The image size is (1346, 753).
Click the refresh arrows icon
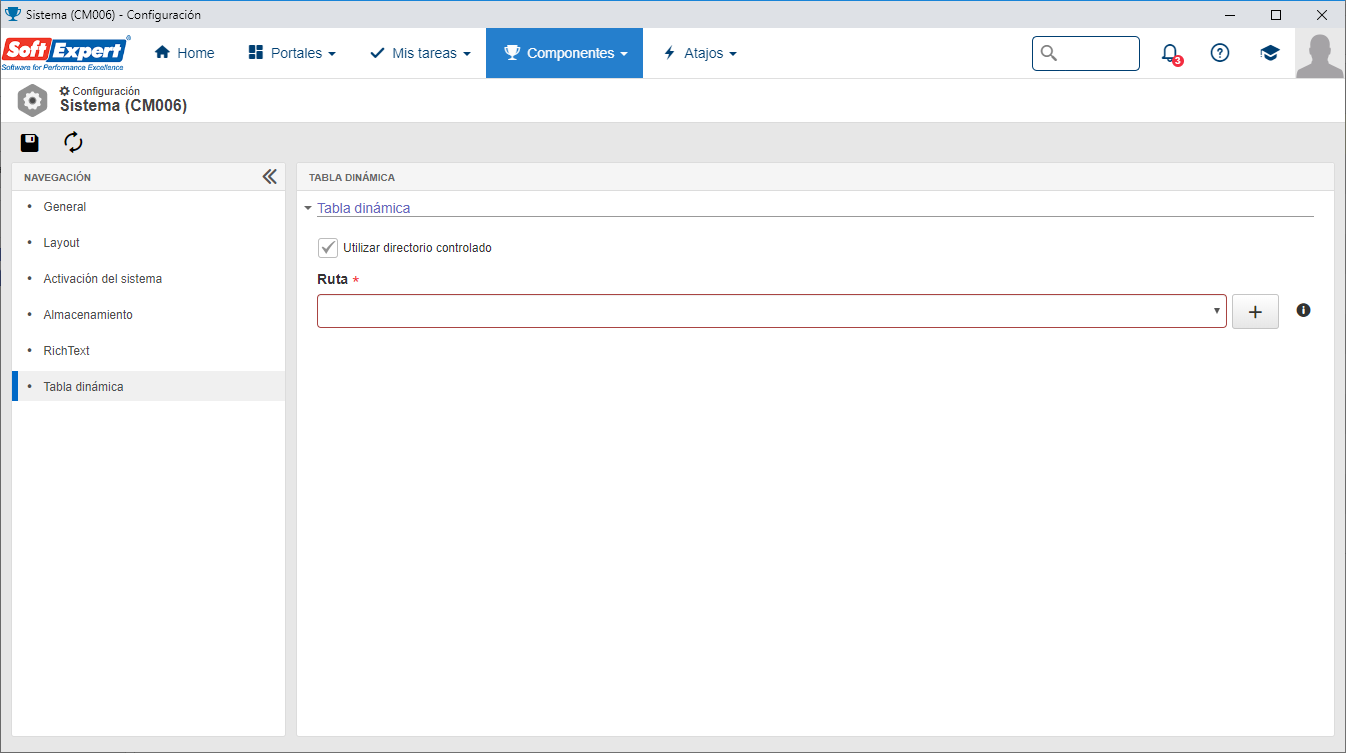pyautogui.click(x=73, y=143)
